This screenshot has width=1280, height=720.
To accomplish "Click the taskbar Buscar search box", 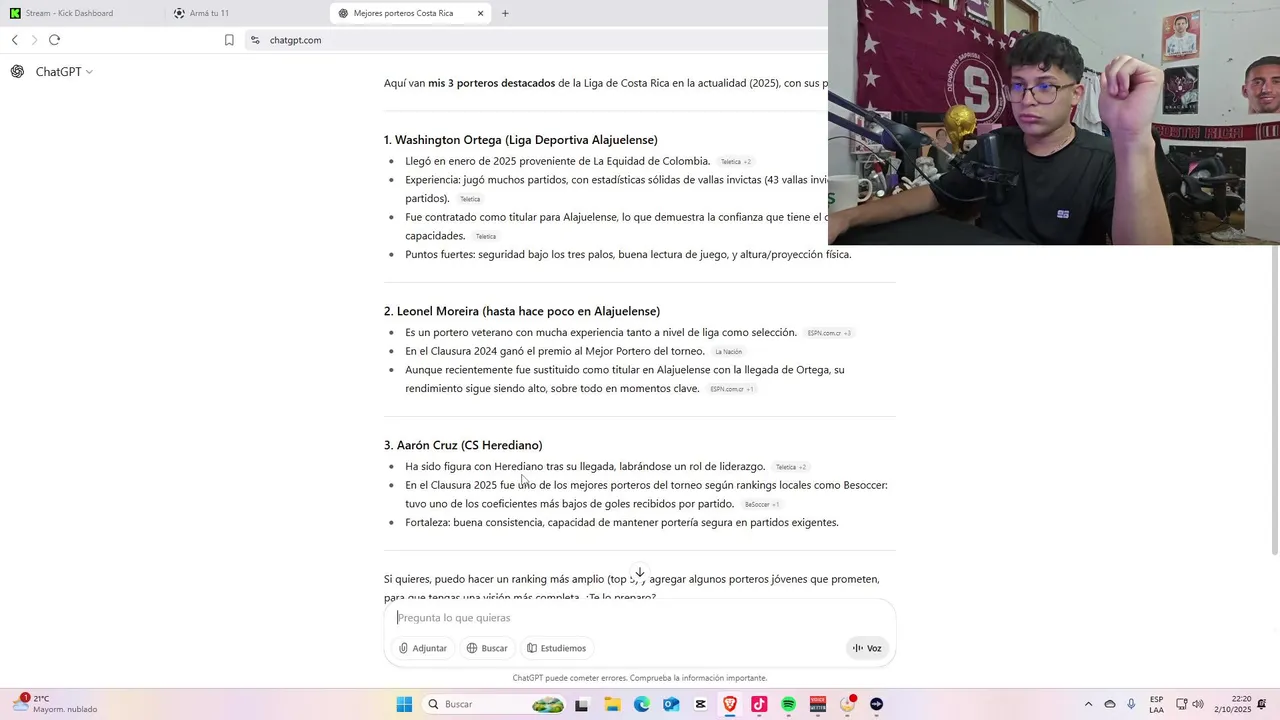I will 495,704.
